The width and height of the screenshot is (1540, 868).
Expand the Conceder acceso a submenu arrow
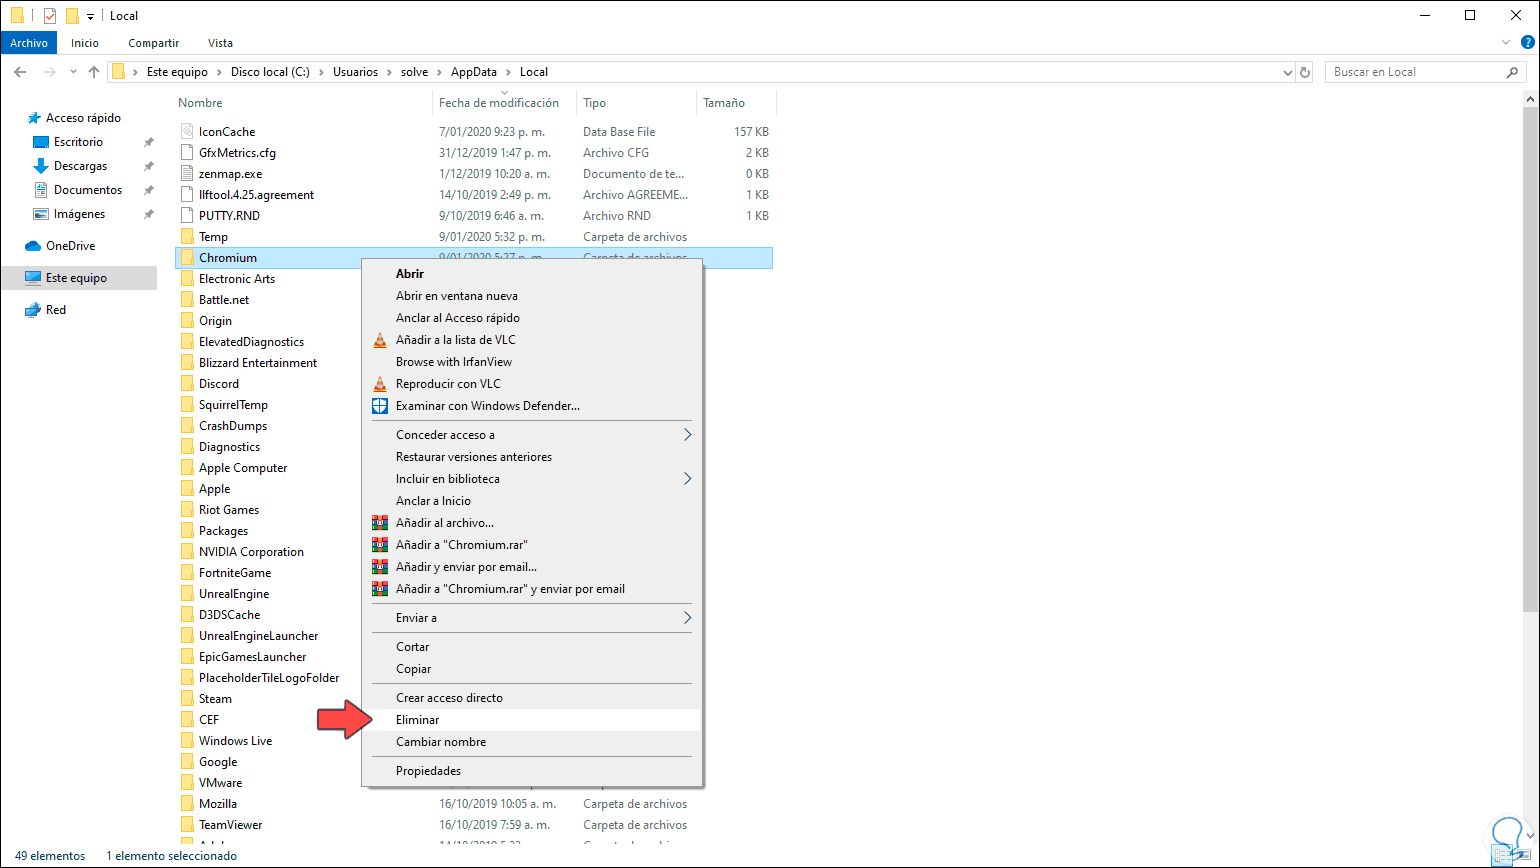(687, 435)
